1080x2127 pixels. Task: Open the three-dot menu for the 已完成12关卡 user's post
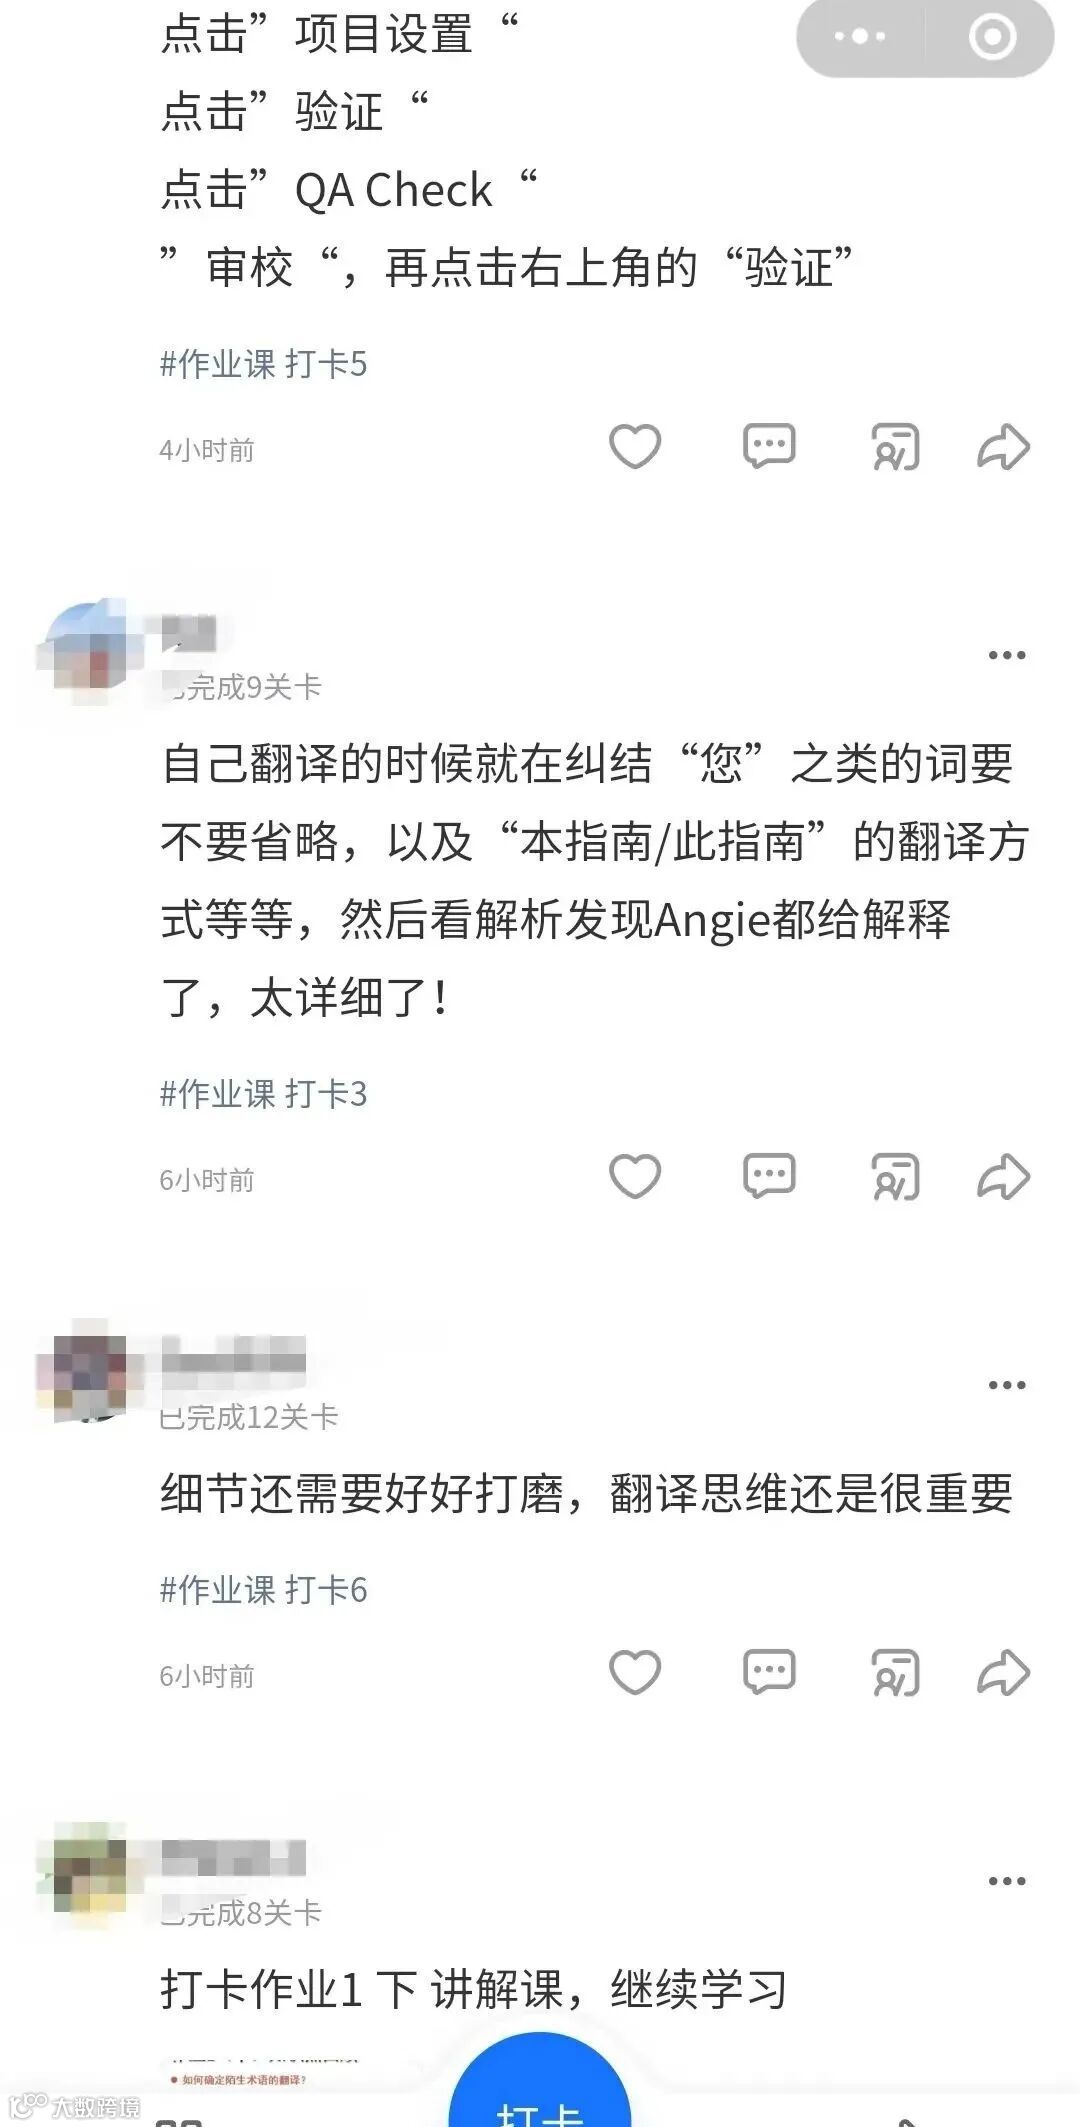[x=1007, y=1386]
